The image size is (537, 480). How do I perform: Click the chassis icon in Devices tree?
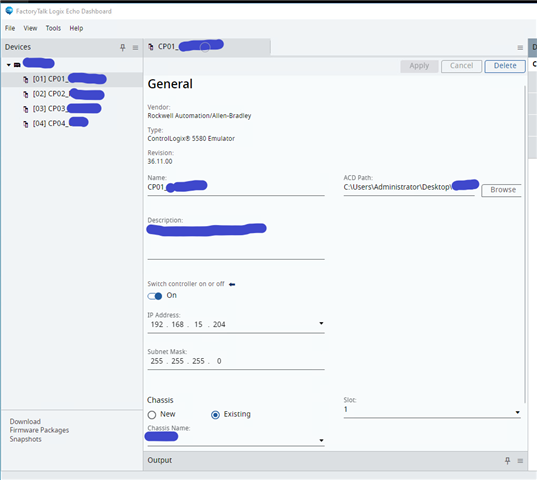coord(17,64)
